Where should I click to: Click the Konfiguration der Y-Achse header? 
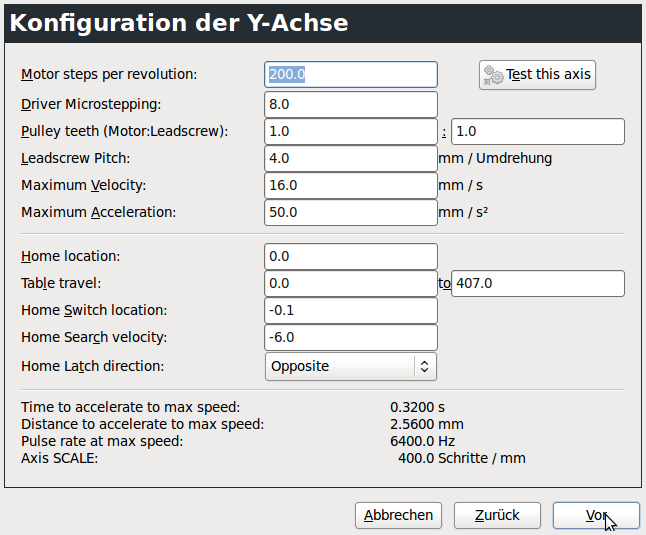click(x=179, y=24)
